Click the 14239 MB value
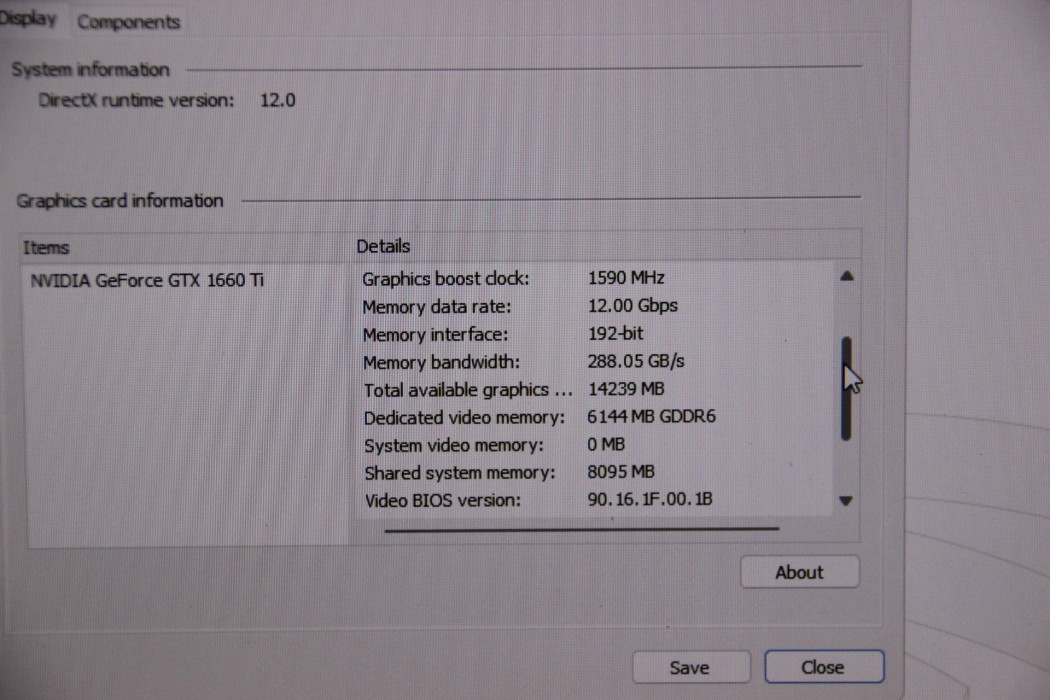Image resolution: width=1050 pixels, height=700 pixels. [x=626, y=389]
